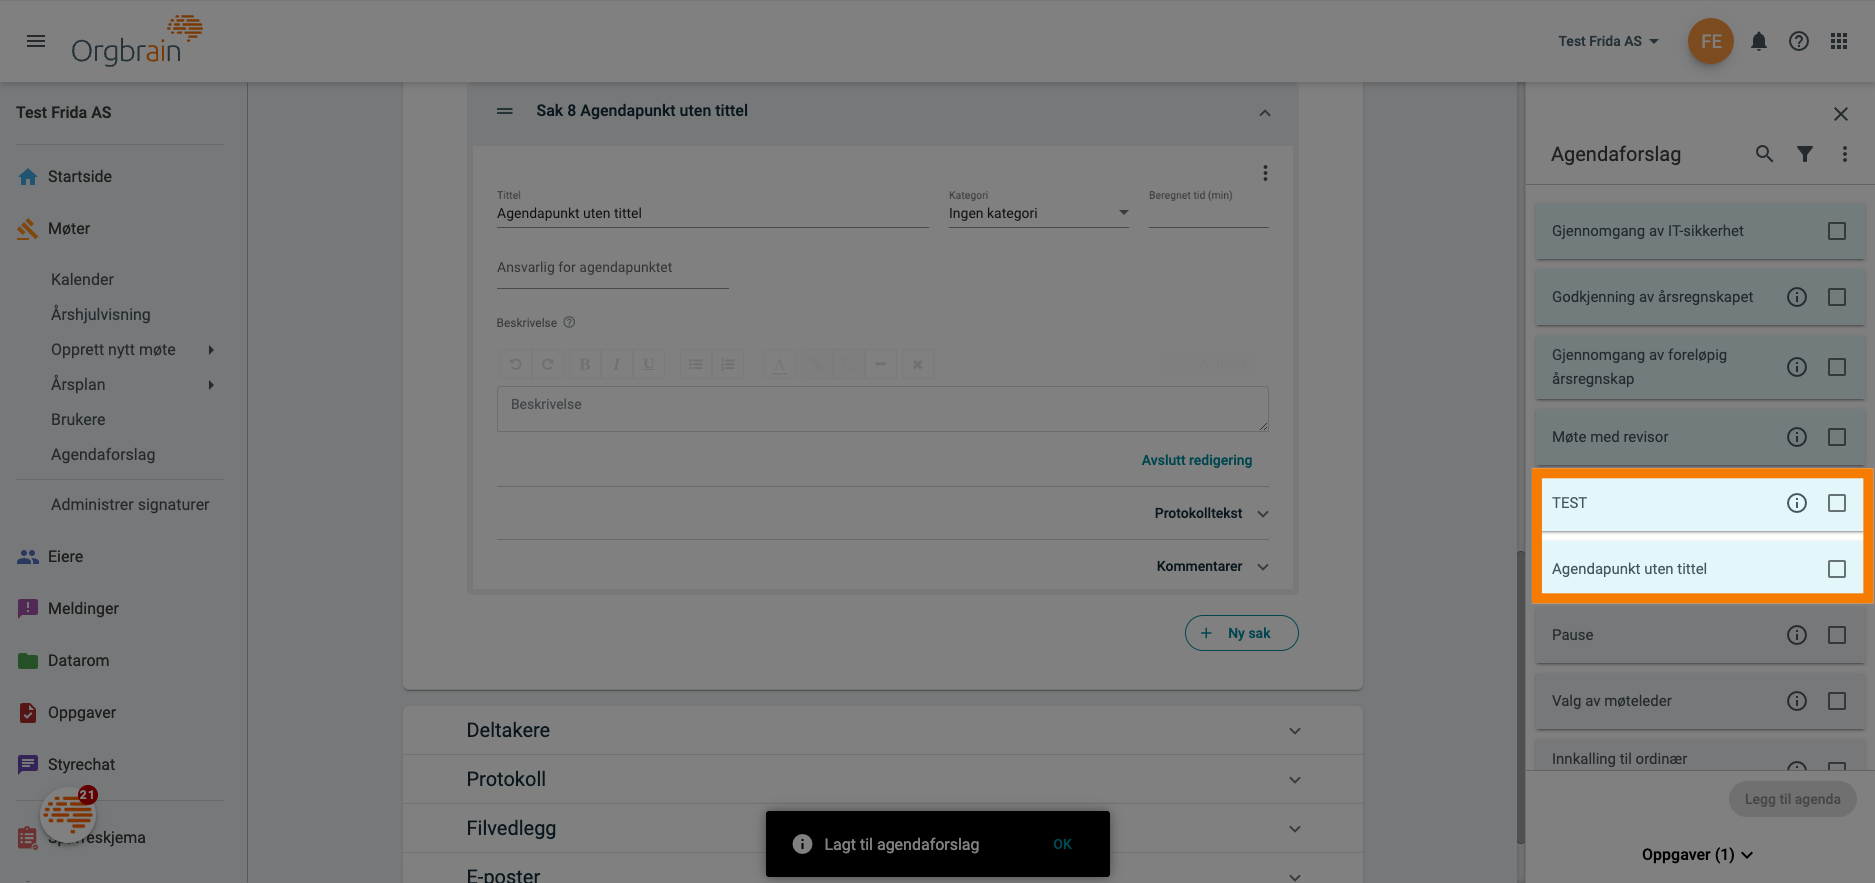The height and width of the screenshot is (883, 1875).
Task: Check Gjennomgang av foreløpig årsregnskap suggestion
Action: (x=1837, y=367)
